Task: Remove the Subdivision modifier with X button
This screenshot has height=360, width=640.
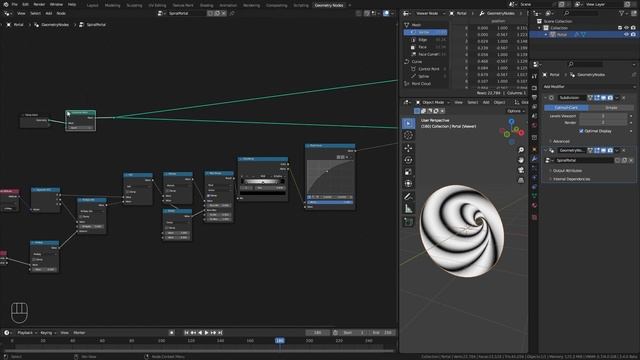Action: coord(624,98)
